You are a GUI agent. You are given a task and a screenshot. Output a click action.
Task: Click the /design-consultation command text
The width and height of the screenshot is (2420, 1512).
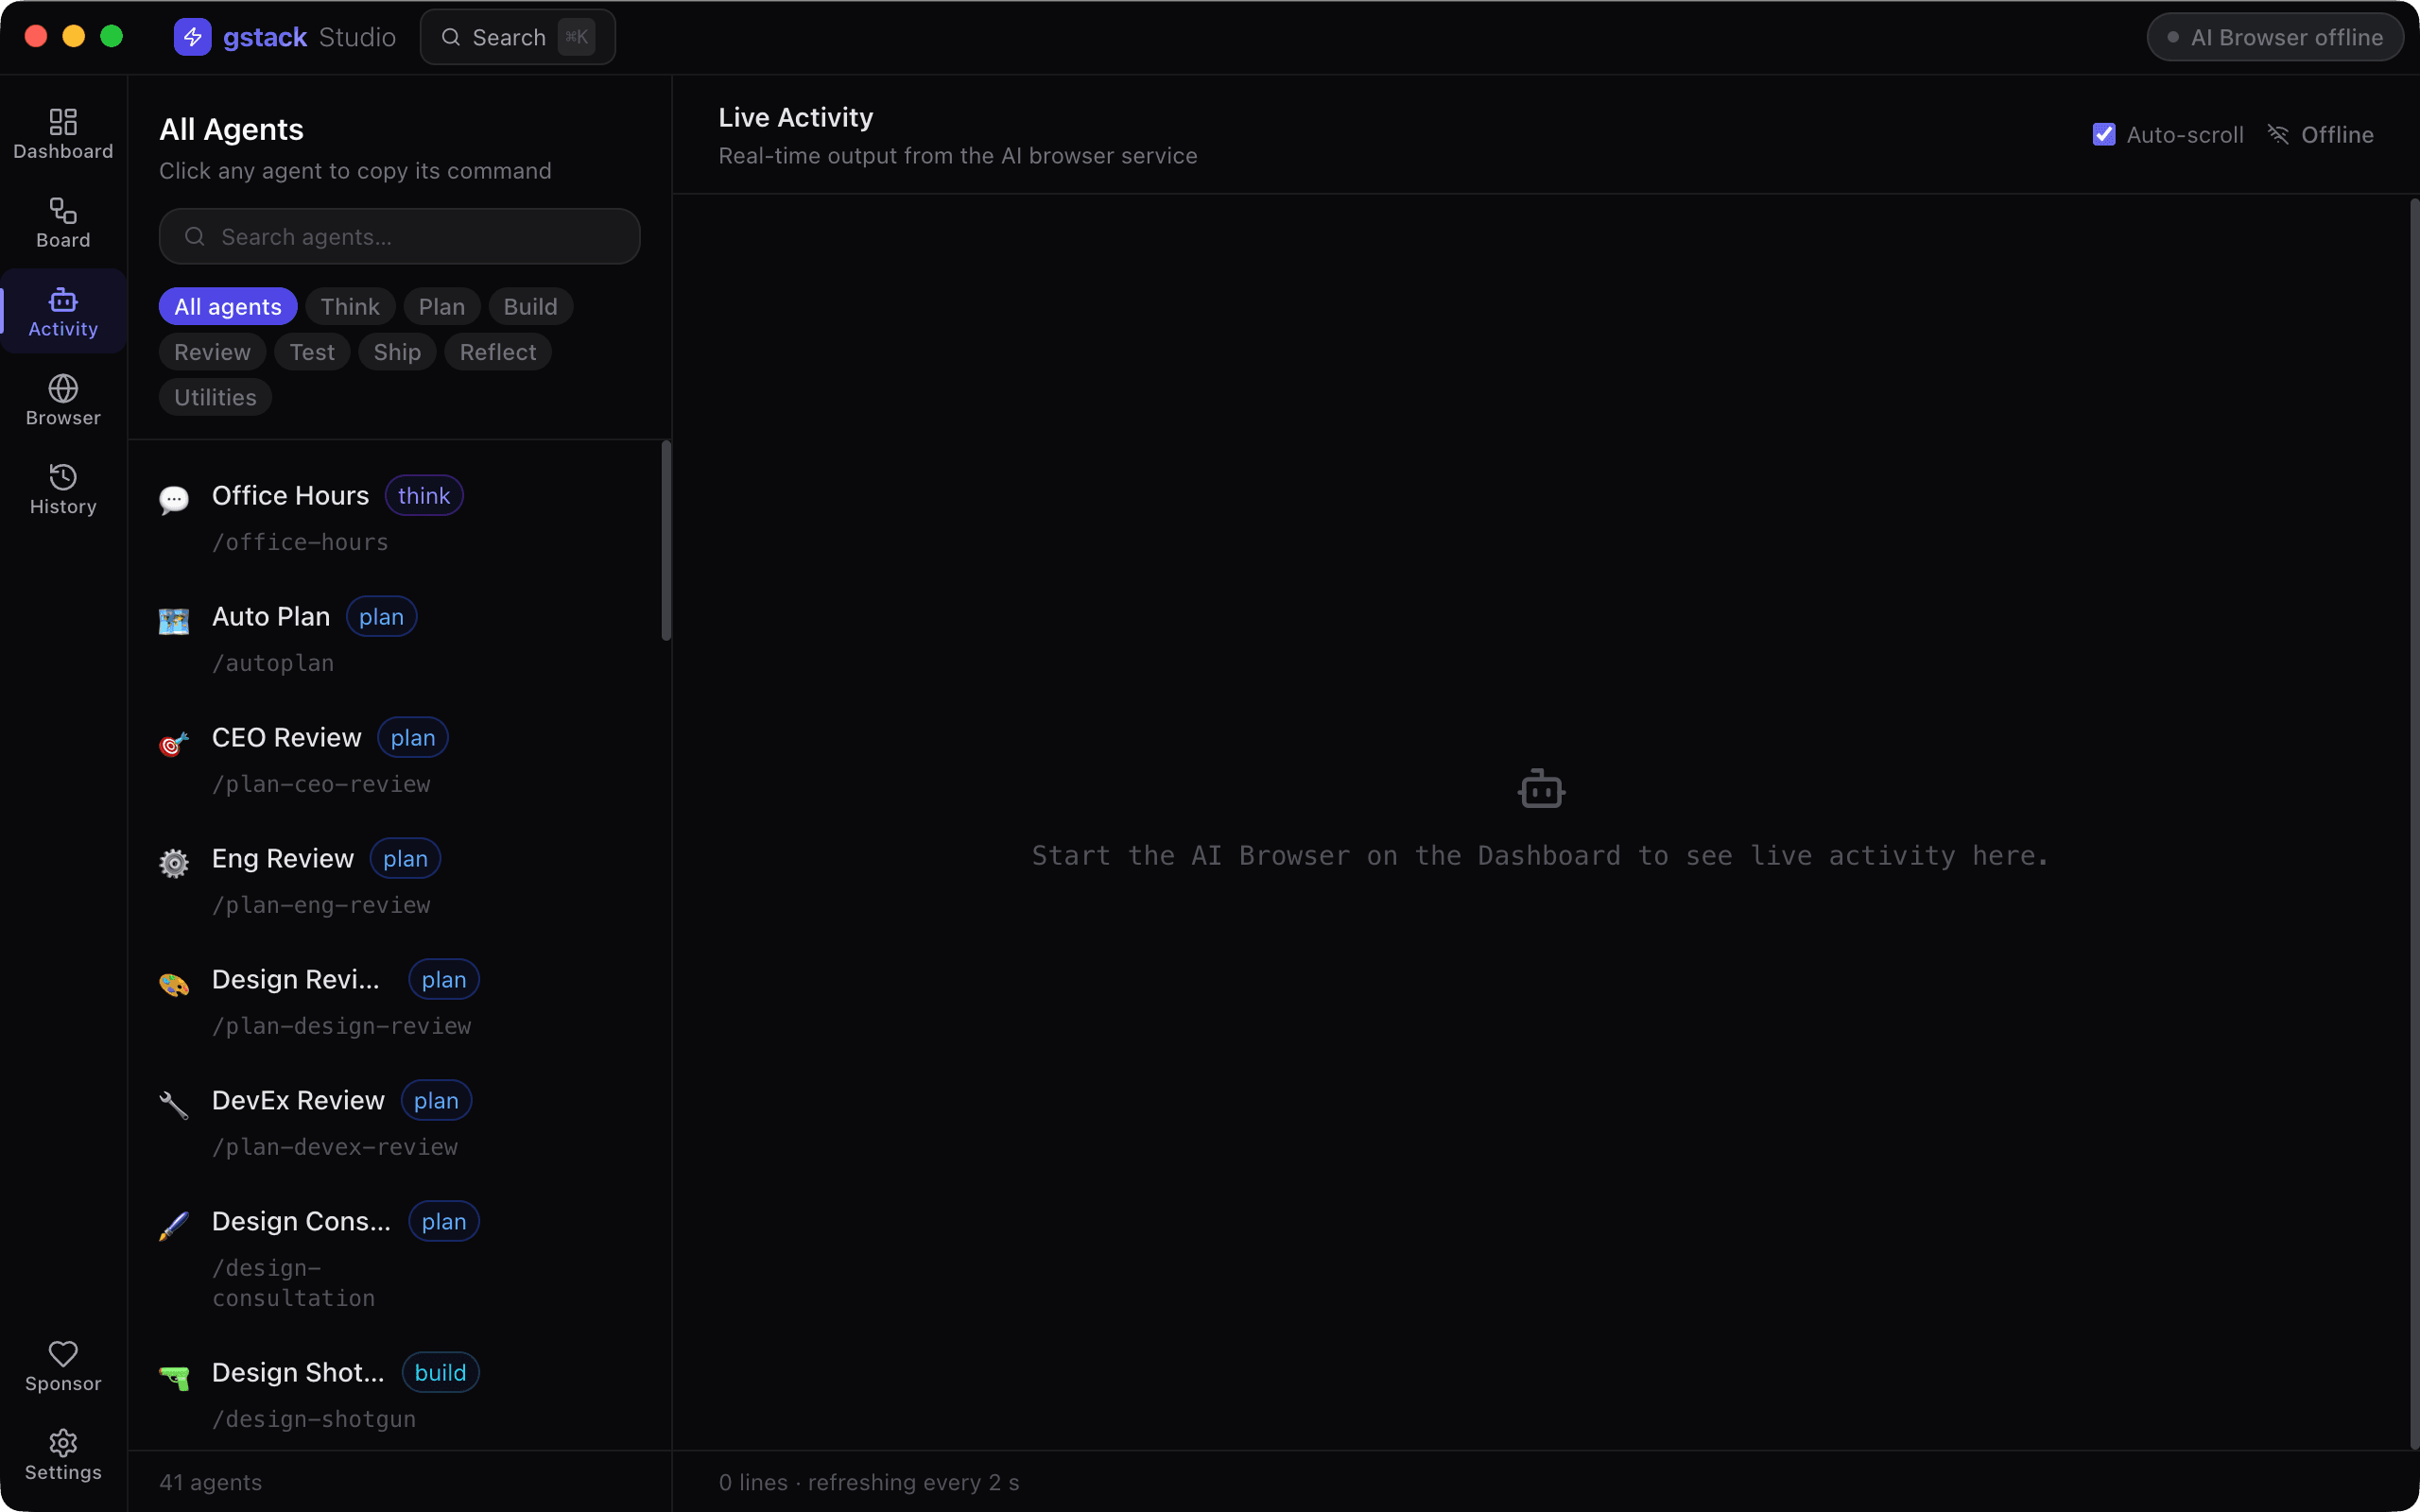pyautogui.click(x=294, y=1283)
